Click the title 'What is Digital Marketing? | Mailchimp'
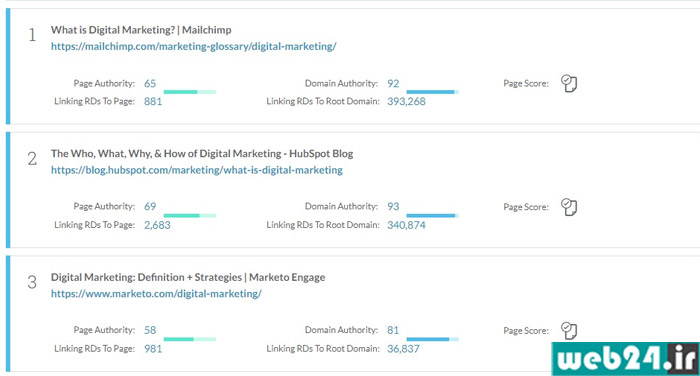This screenshot has width=700, height=376. pos(141,30)
